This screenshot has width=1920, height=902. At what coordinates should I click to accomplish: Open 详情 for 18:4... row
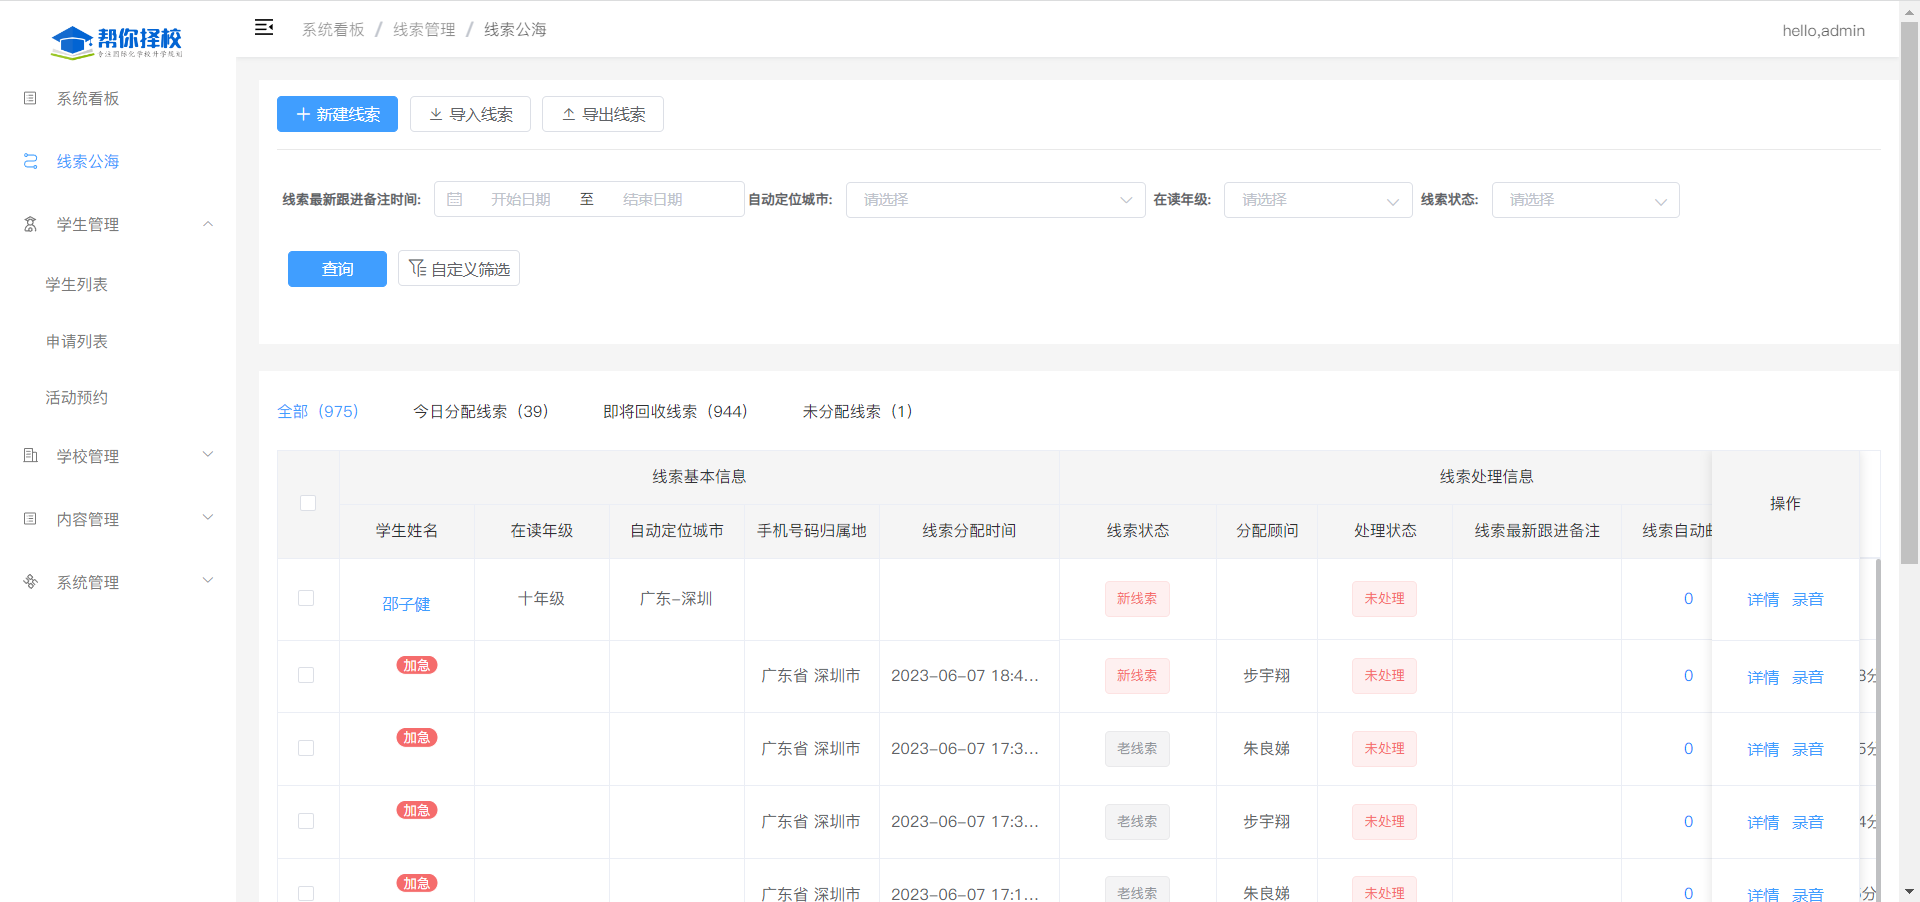point(1763,678)
